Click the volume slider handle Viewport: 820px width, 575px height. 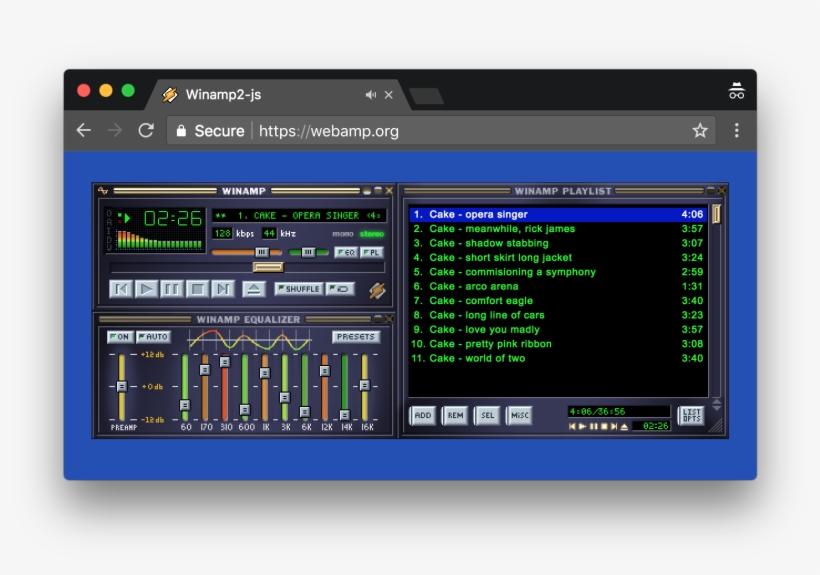coord(262,252)
